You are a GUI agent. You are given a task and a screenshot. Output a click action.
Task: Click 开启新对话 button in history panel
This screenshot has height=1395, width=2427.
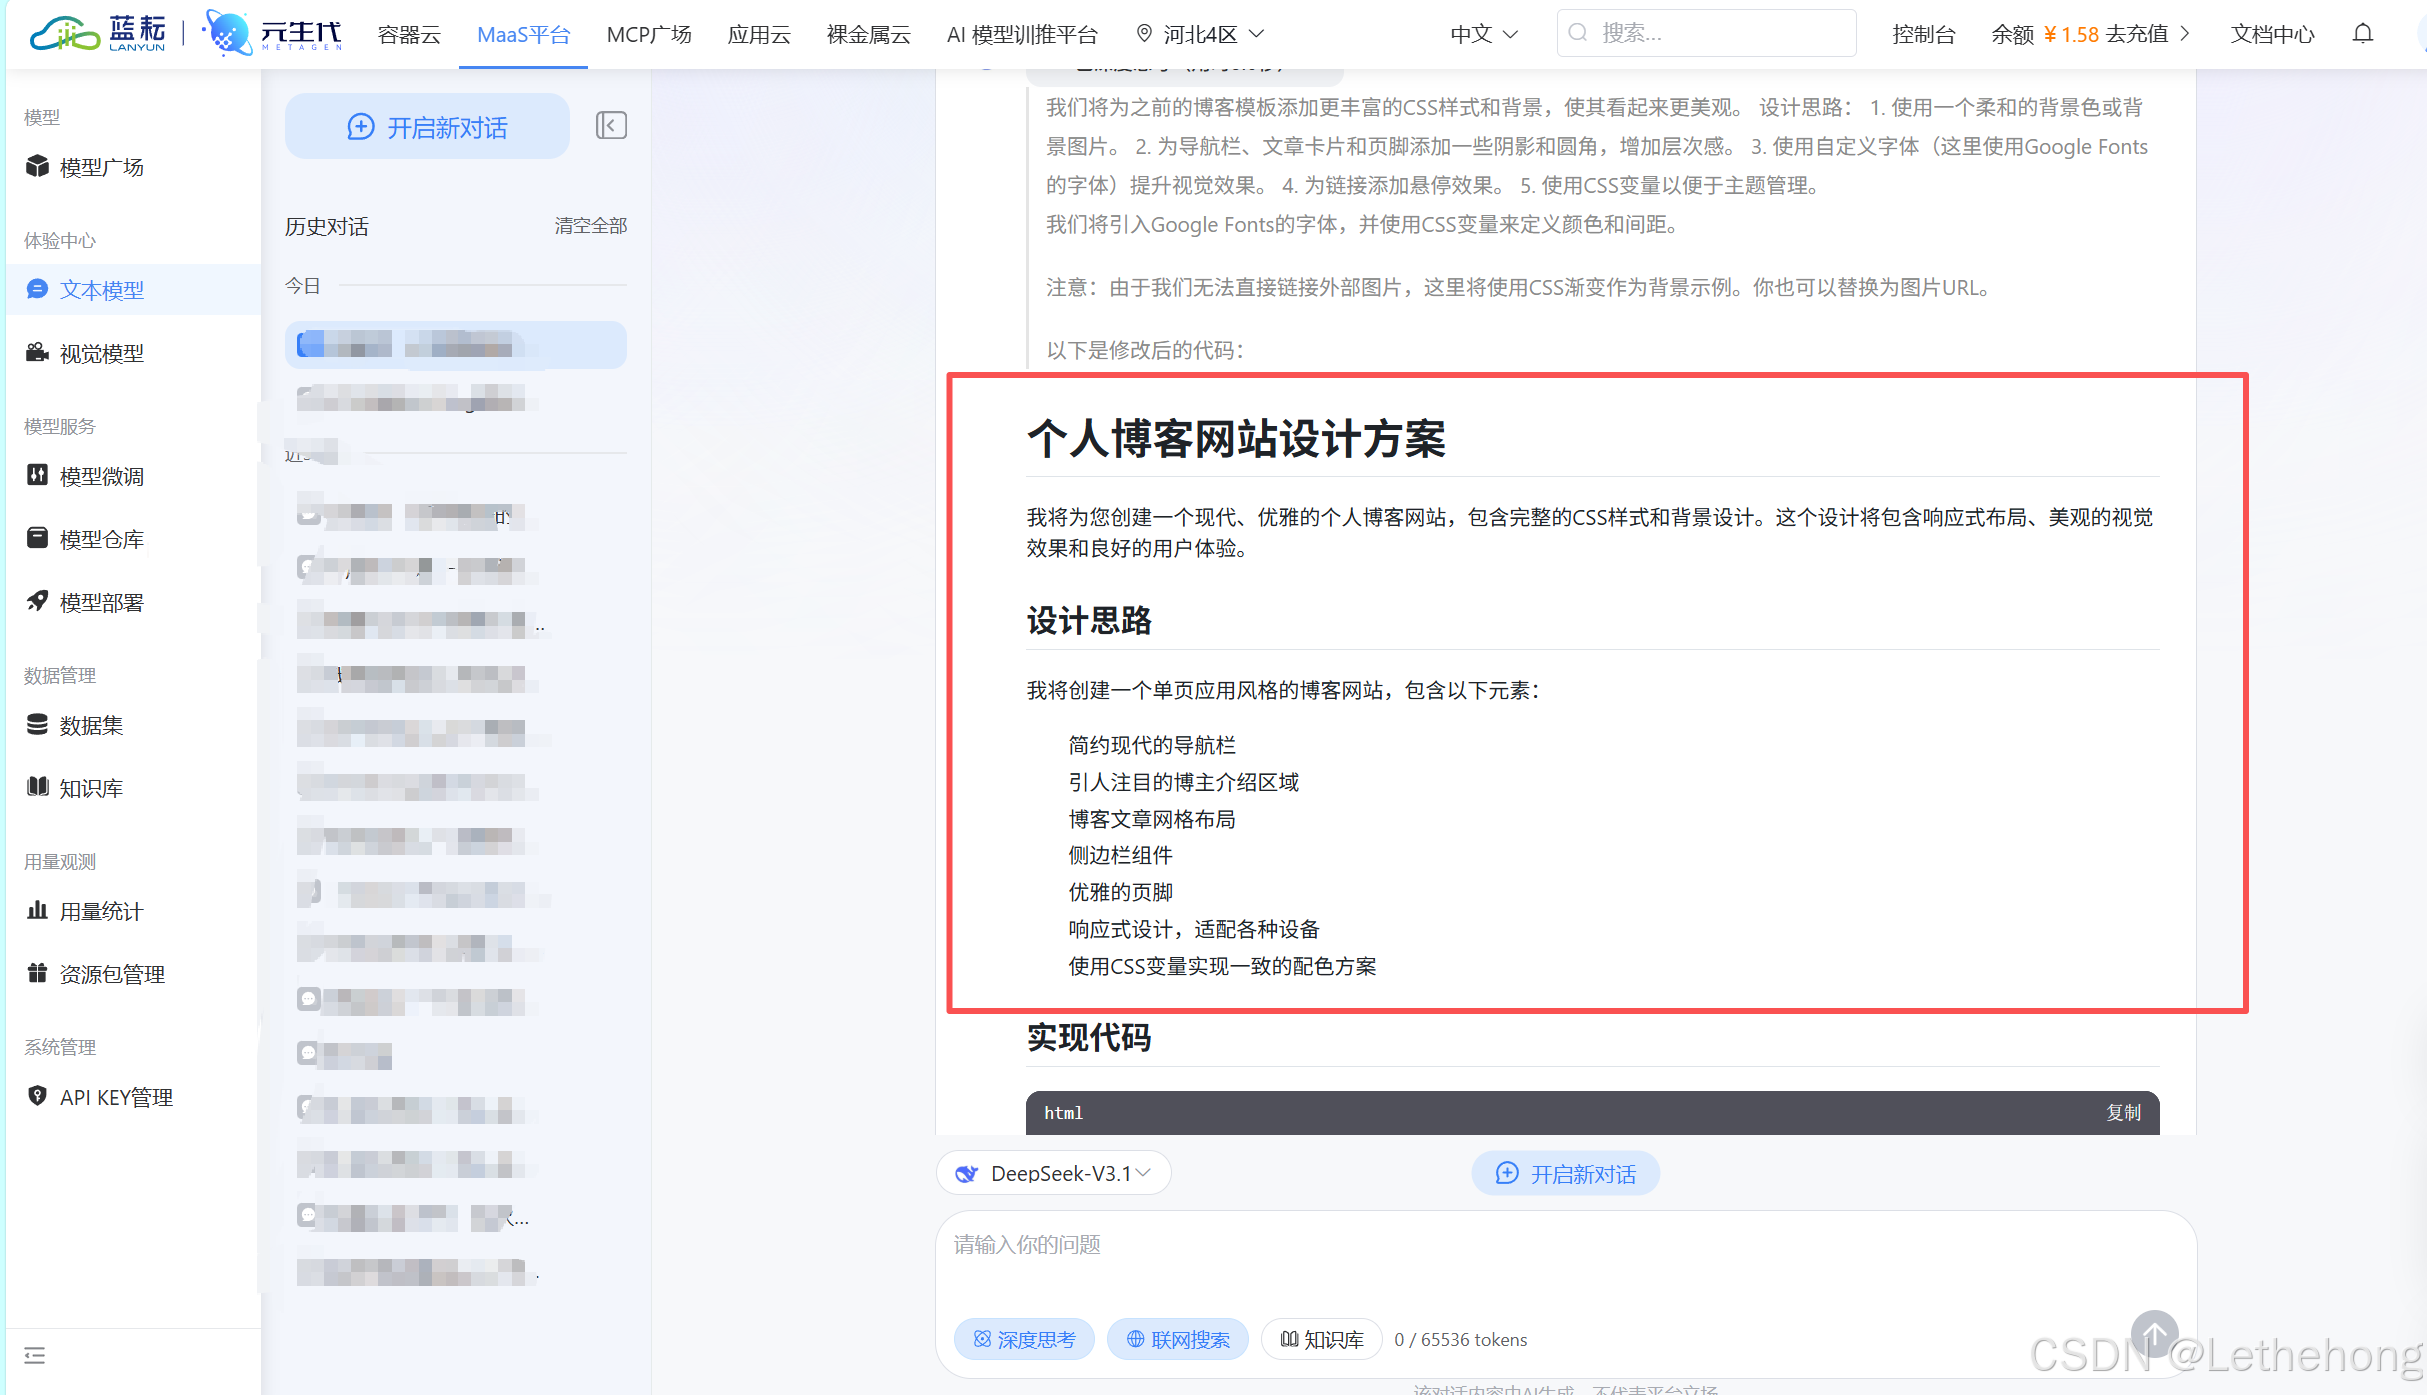tap(427, 126)
